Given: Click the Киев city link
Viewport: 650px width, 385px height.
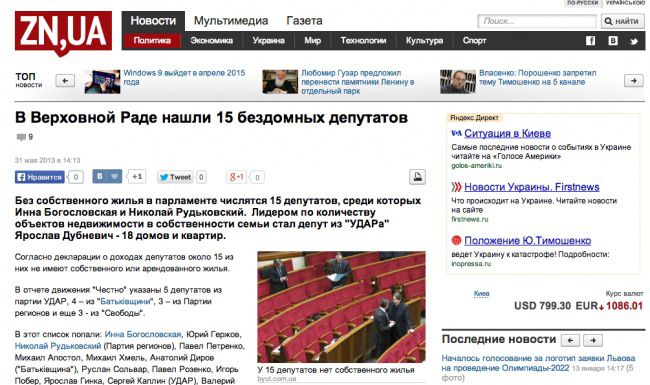Looking at the screenshot, I should 481,294.
